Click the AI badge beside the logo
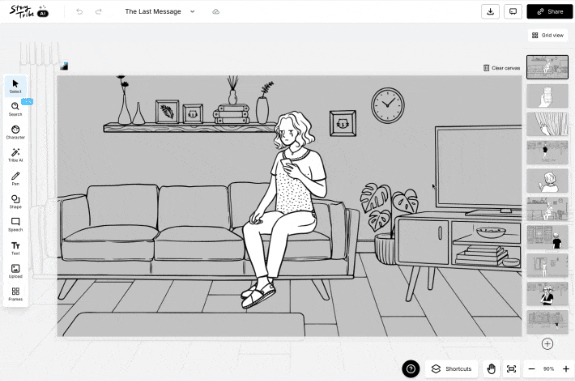Screen dimensions: 575x381 (x=43, y=14)
